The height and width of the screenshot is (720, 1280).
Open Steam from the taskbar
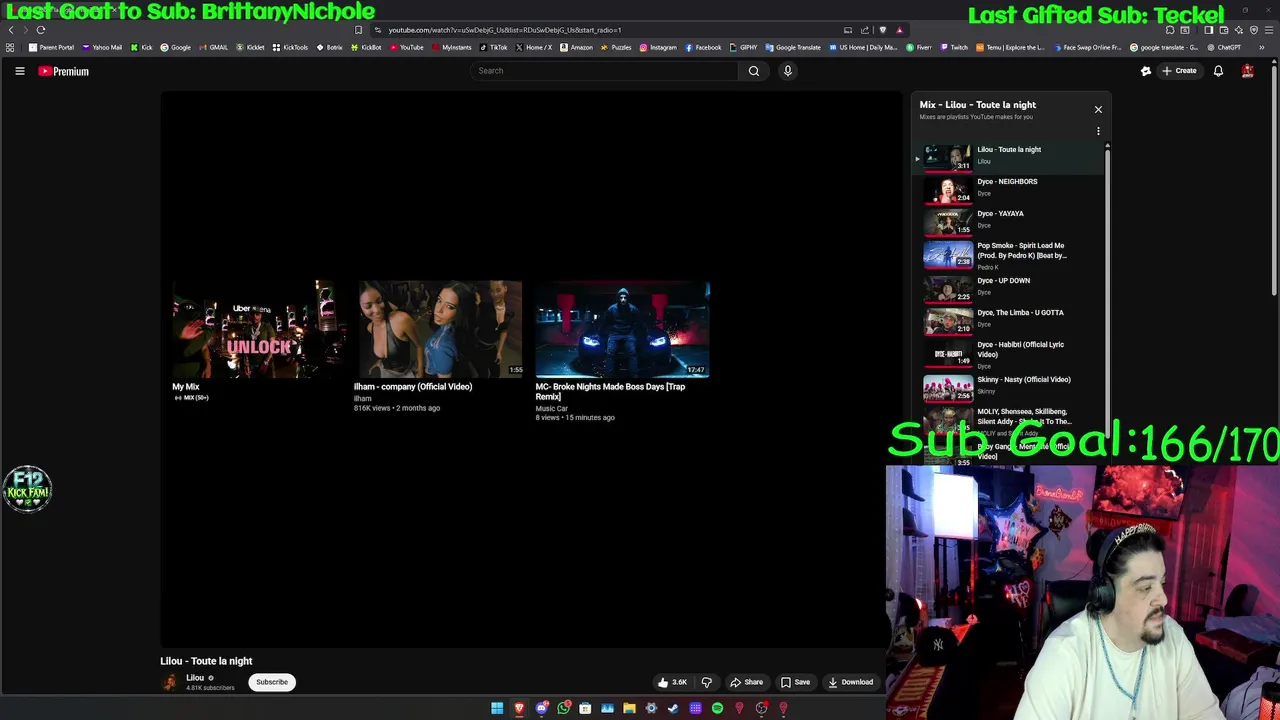(673, 709)
